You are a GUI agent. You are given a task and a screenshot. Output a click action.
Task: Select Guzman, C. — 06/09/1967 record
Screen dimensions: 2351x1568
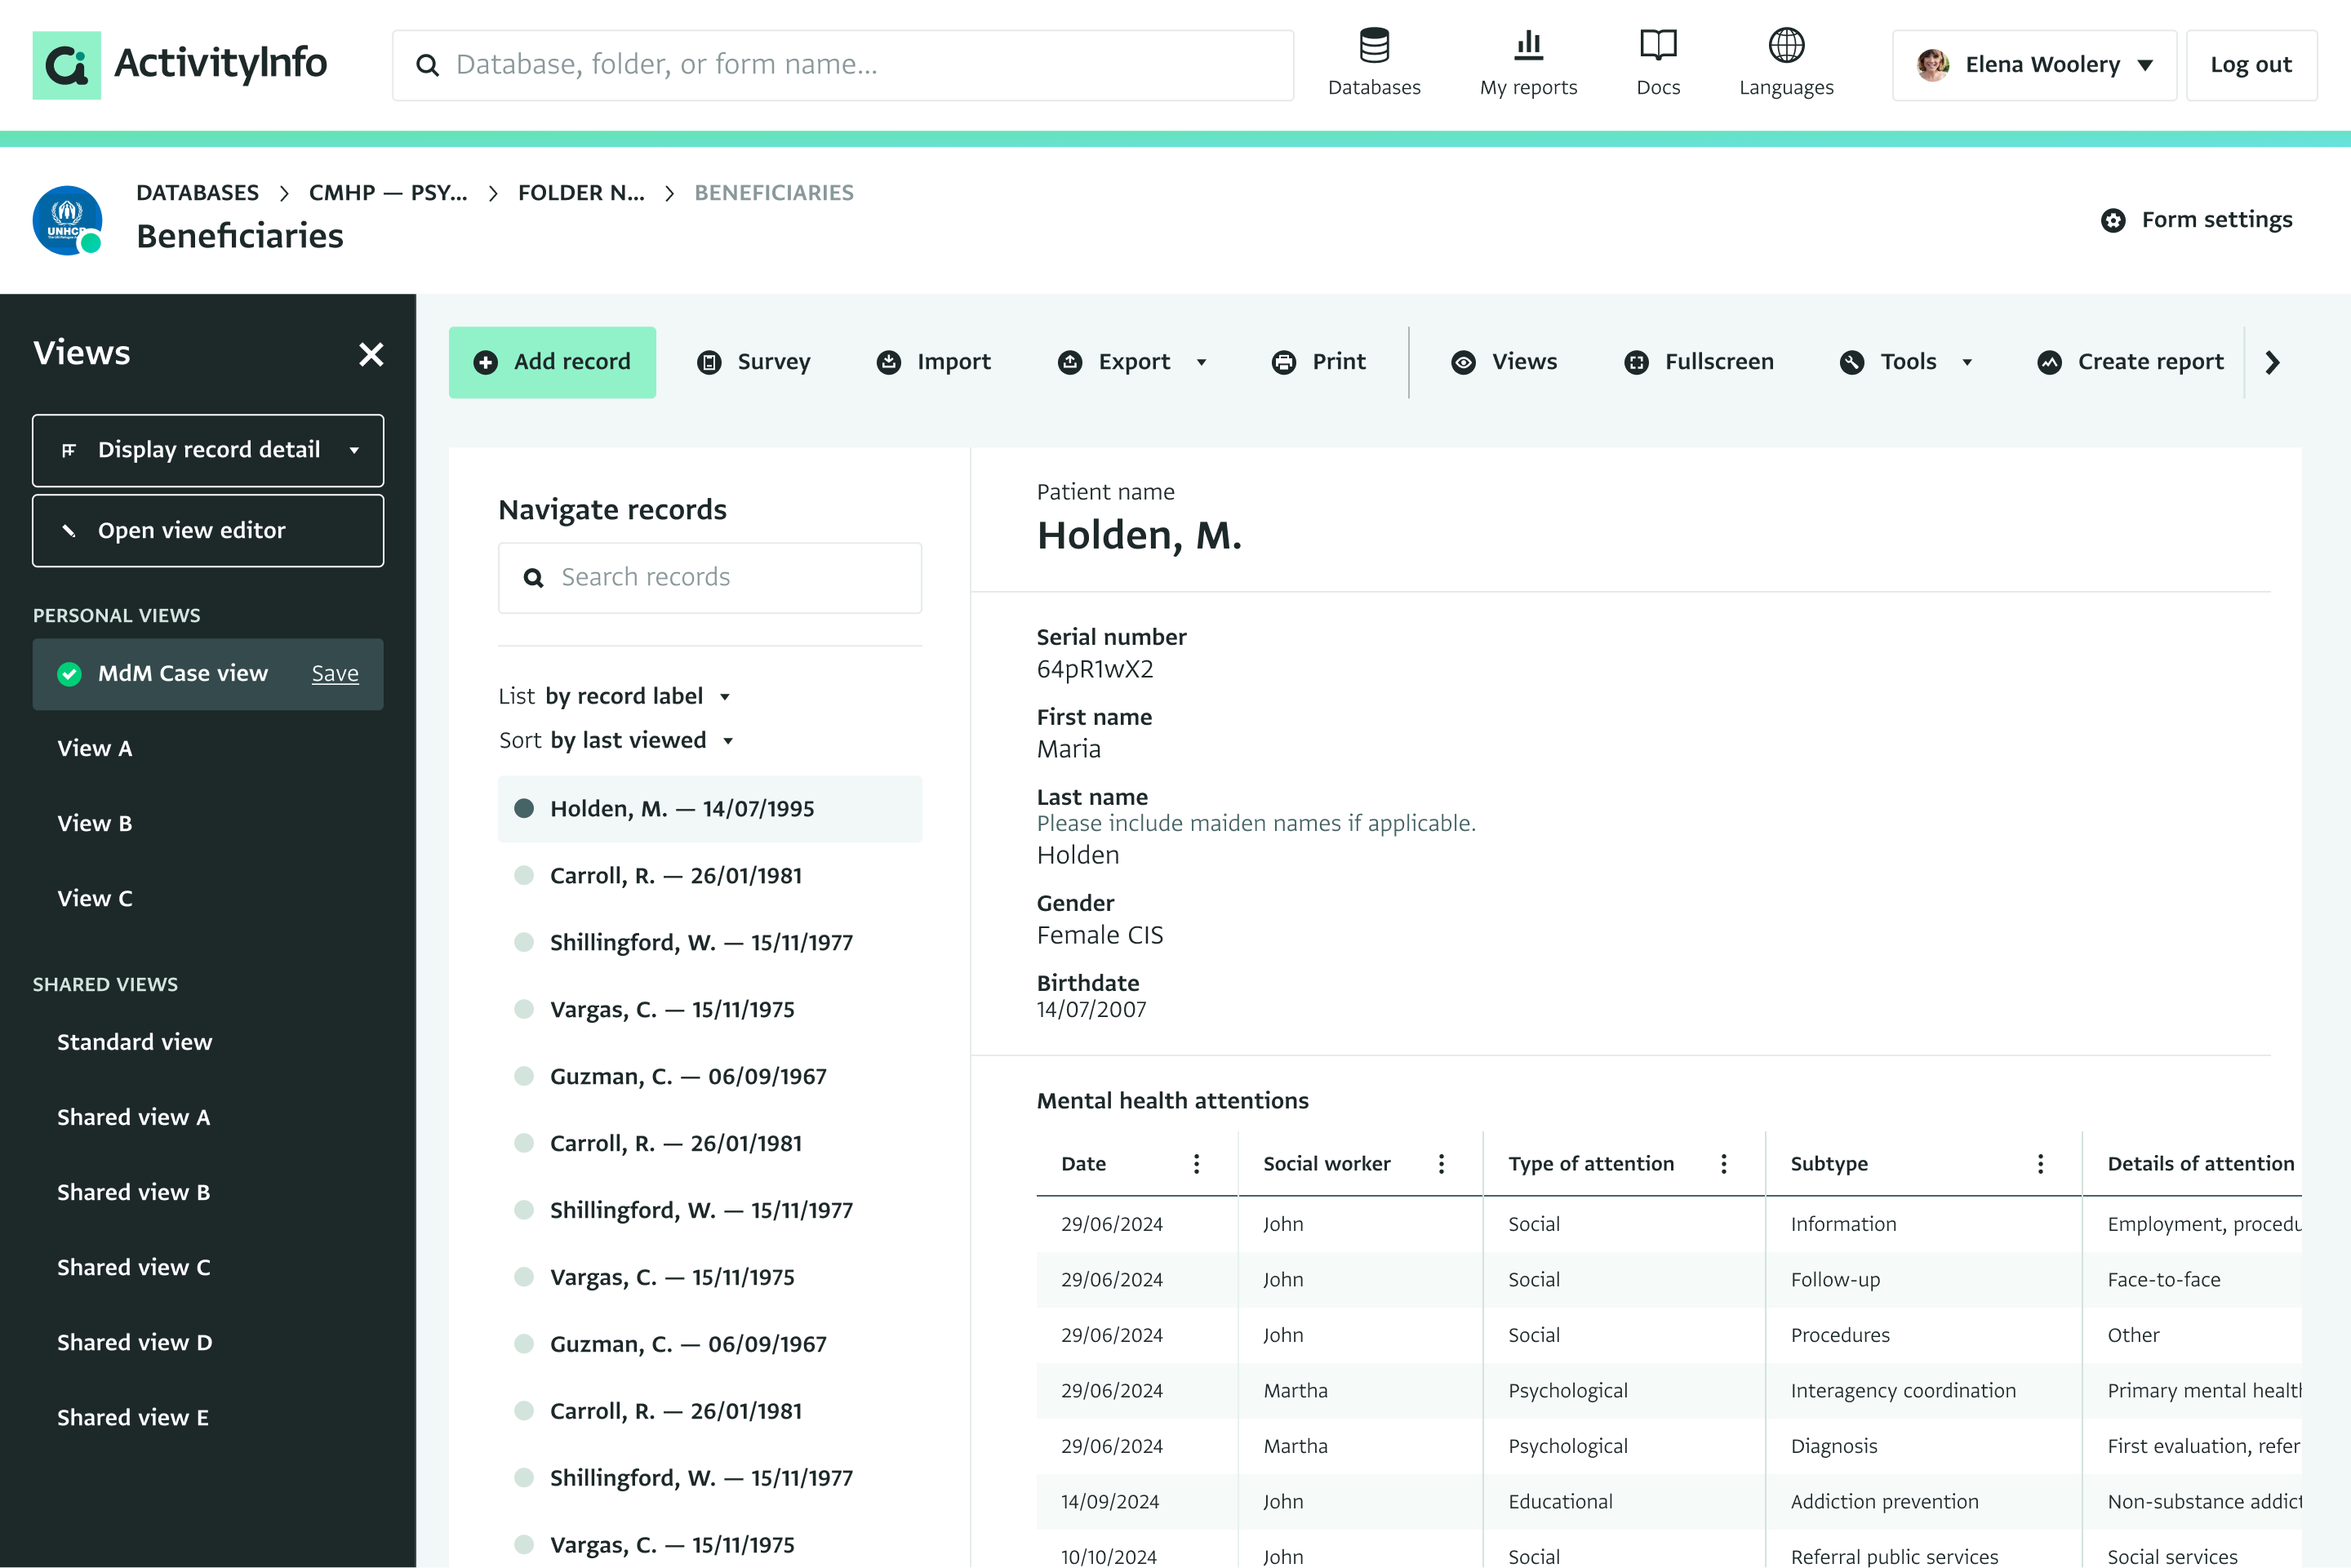[688, 1077]
